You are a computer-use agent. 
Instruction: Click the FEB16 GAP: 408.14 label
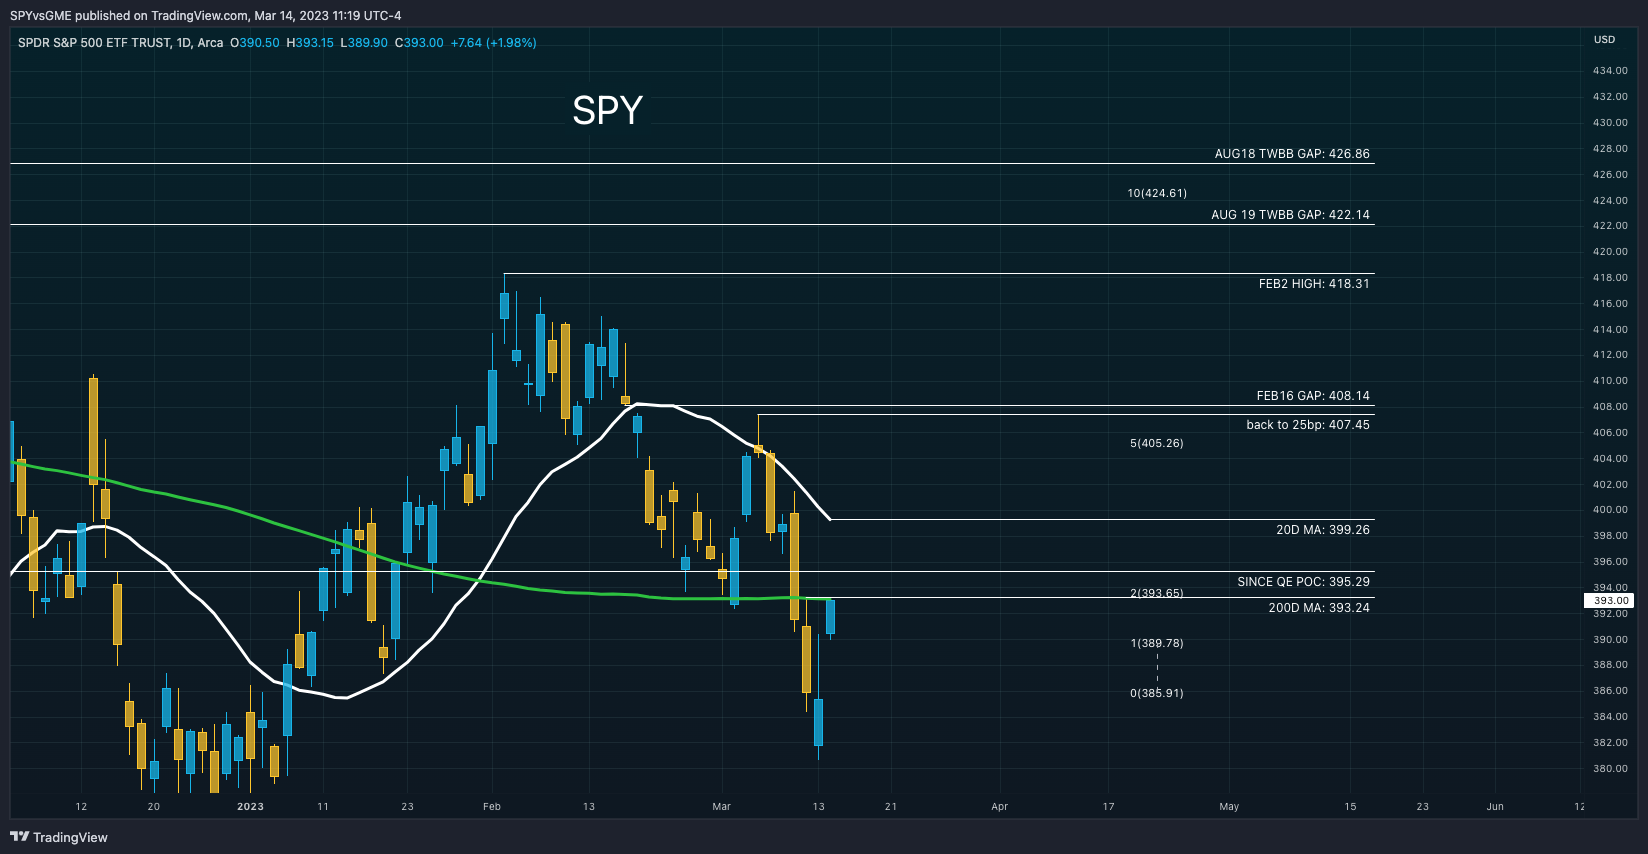pyautogui.click(x=1313, y=396)
